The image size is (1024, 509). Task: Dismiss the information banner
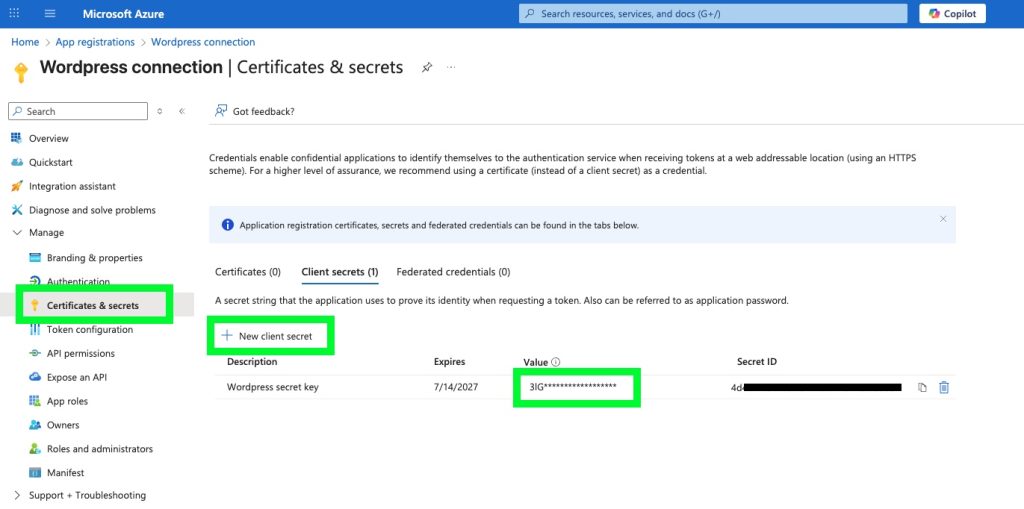(x=942, y=219)
